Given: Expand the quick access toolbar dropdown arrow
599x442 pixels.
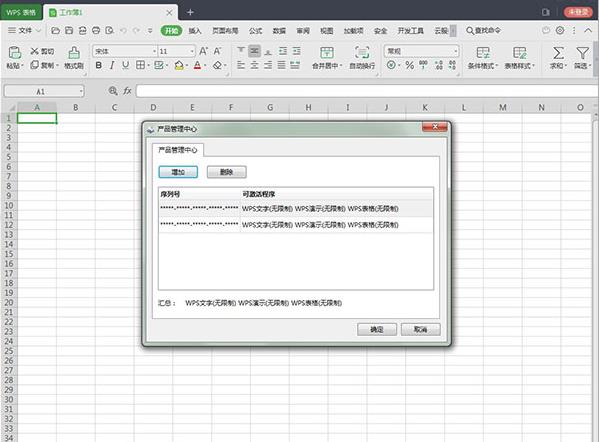Looking at the screenshot, I should pos(150,31).
